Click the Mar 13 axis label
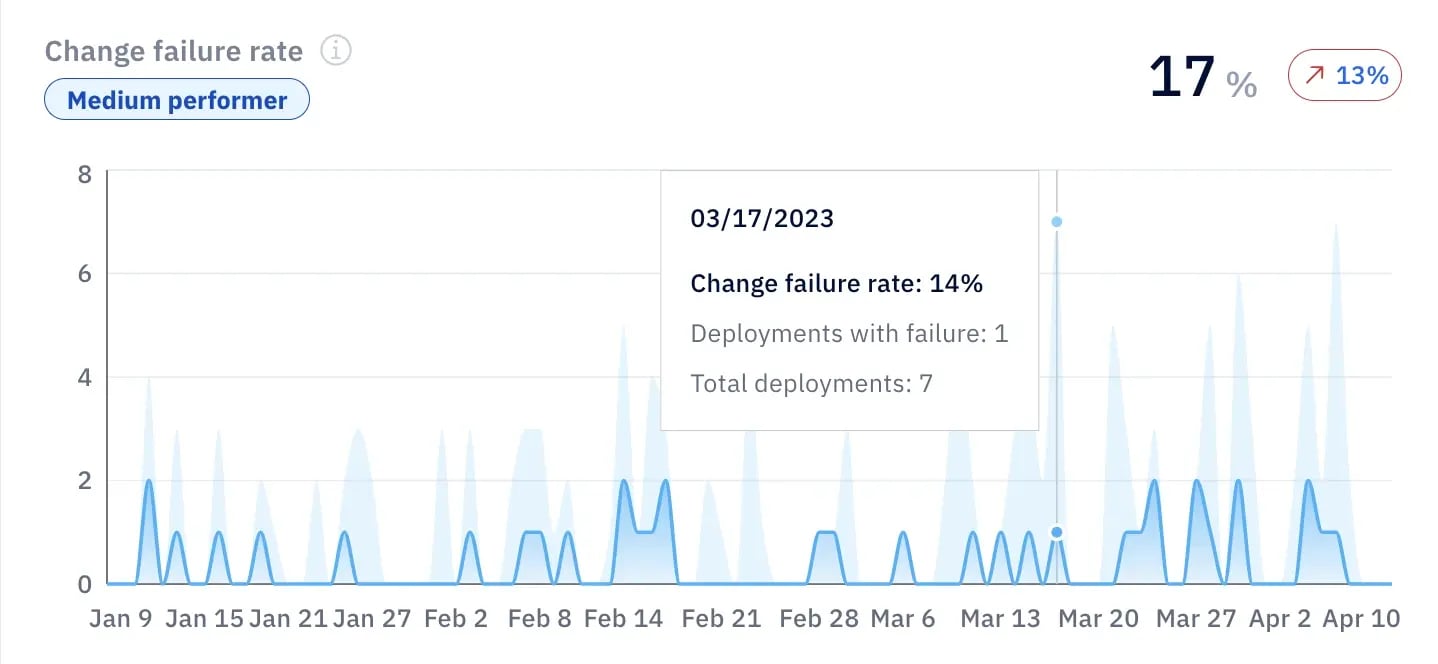Image resolution: width=1438 pixels, height=664 pixels. pyautogui.click(x=1000, y=619)
